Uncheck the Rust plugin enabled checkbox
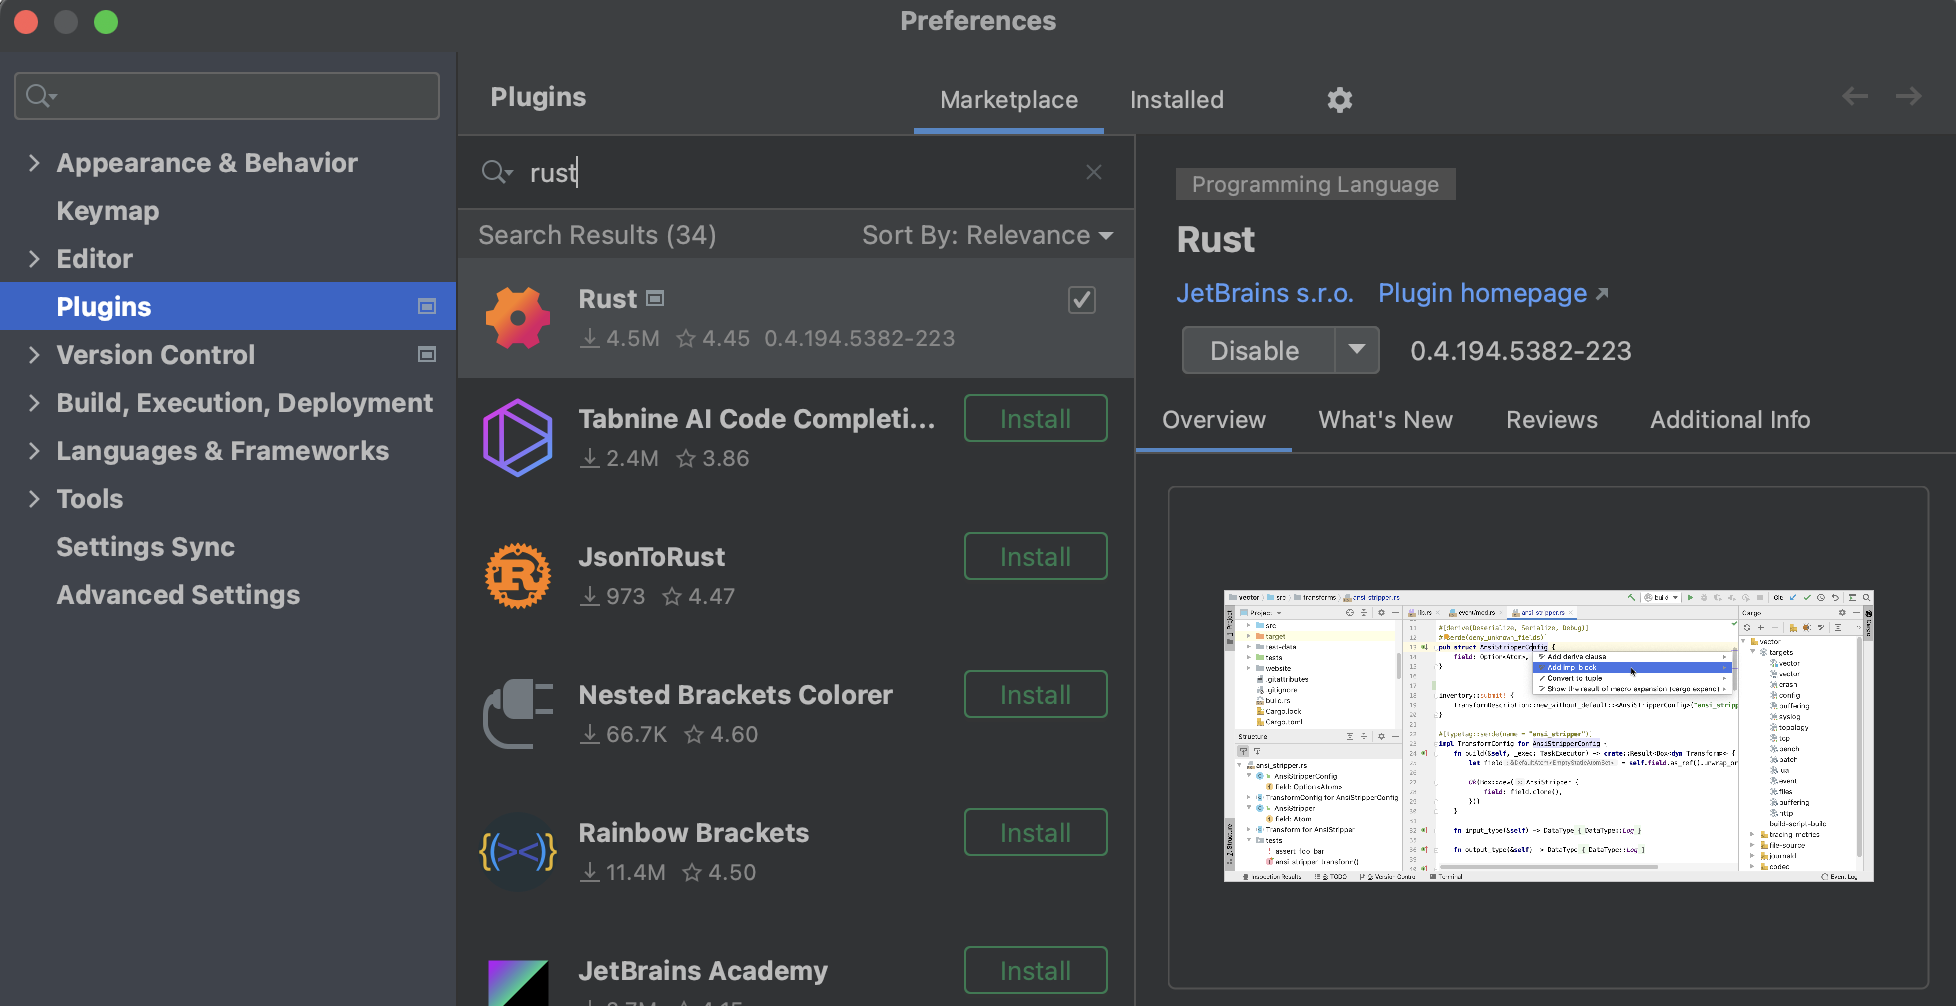The width and height of the screenshot is (1956, 1006). [x=1082, y=300]
